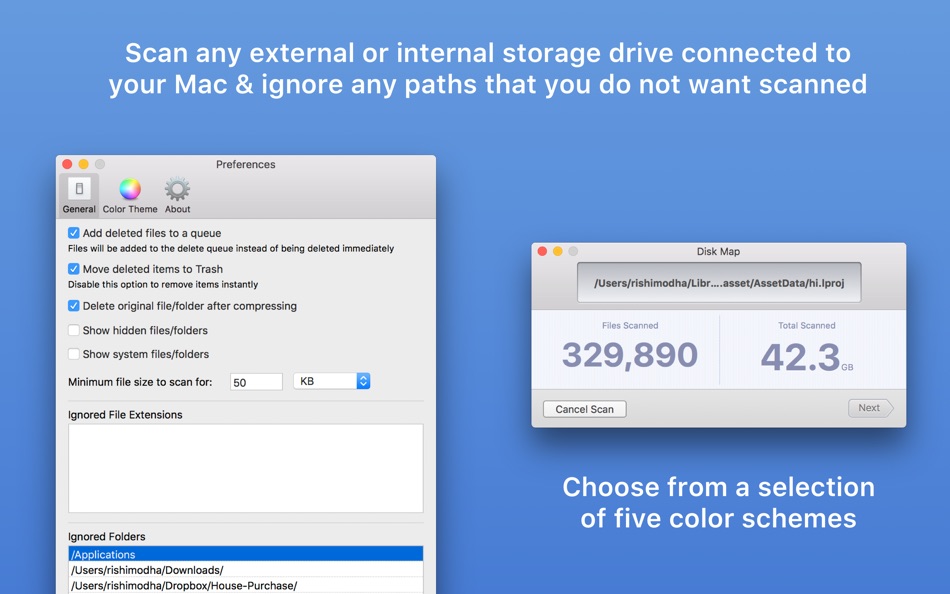The height and width of the screenshot is (594, 950).
Task: Click the Ignored Folders heading
Action: click(107, 536)
